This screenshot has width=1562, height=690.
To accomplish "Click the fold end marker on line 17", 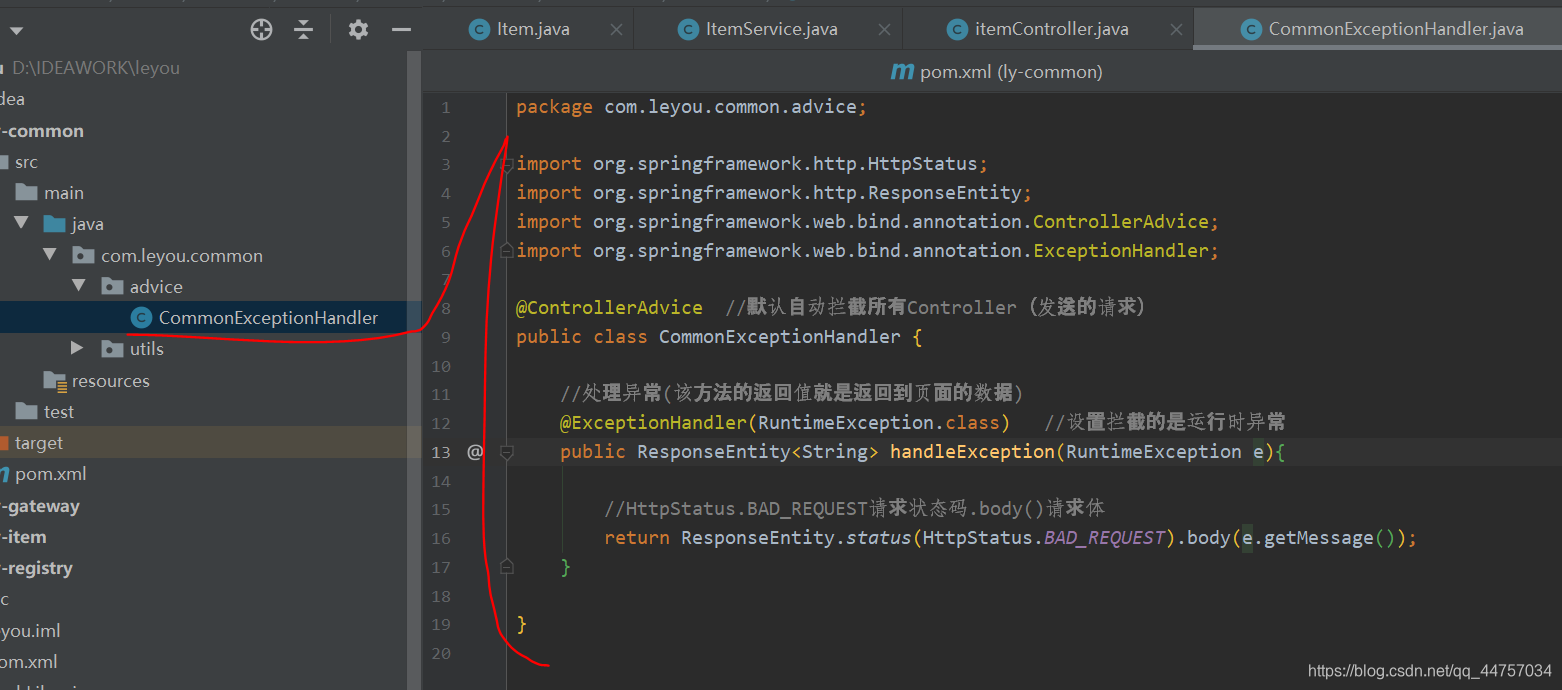I will click(506, 567).
